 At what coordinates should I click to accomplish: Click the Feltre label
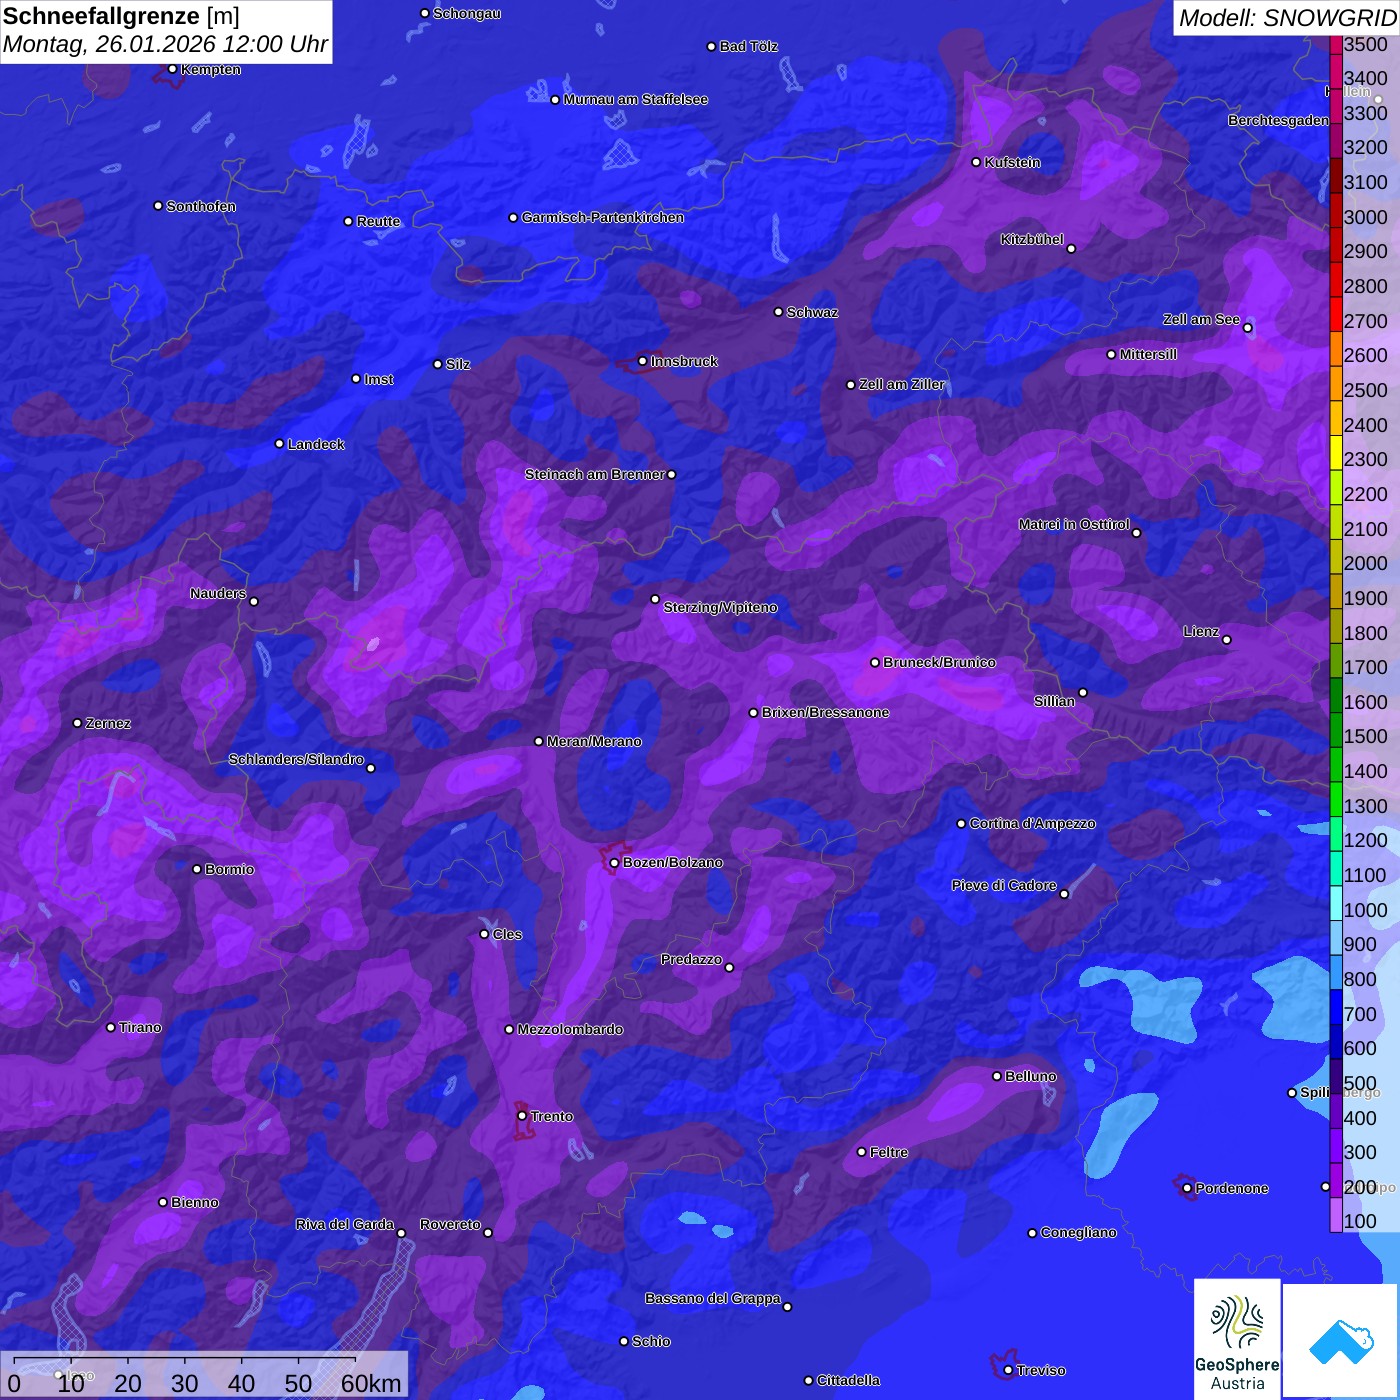tap(888, 1152)
